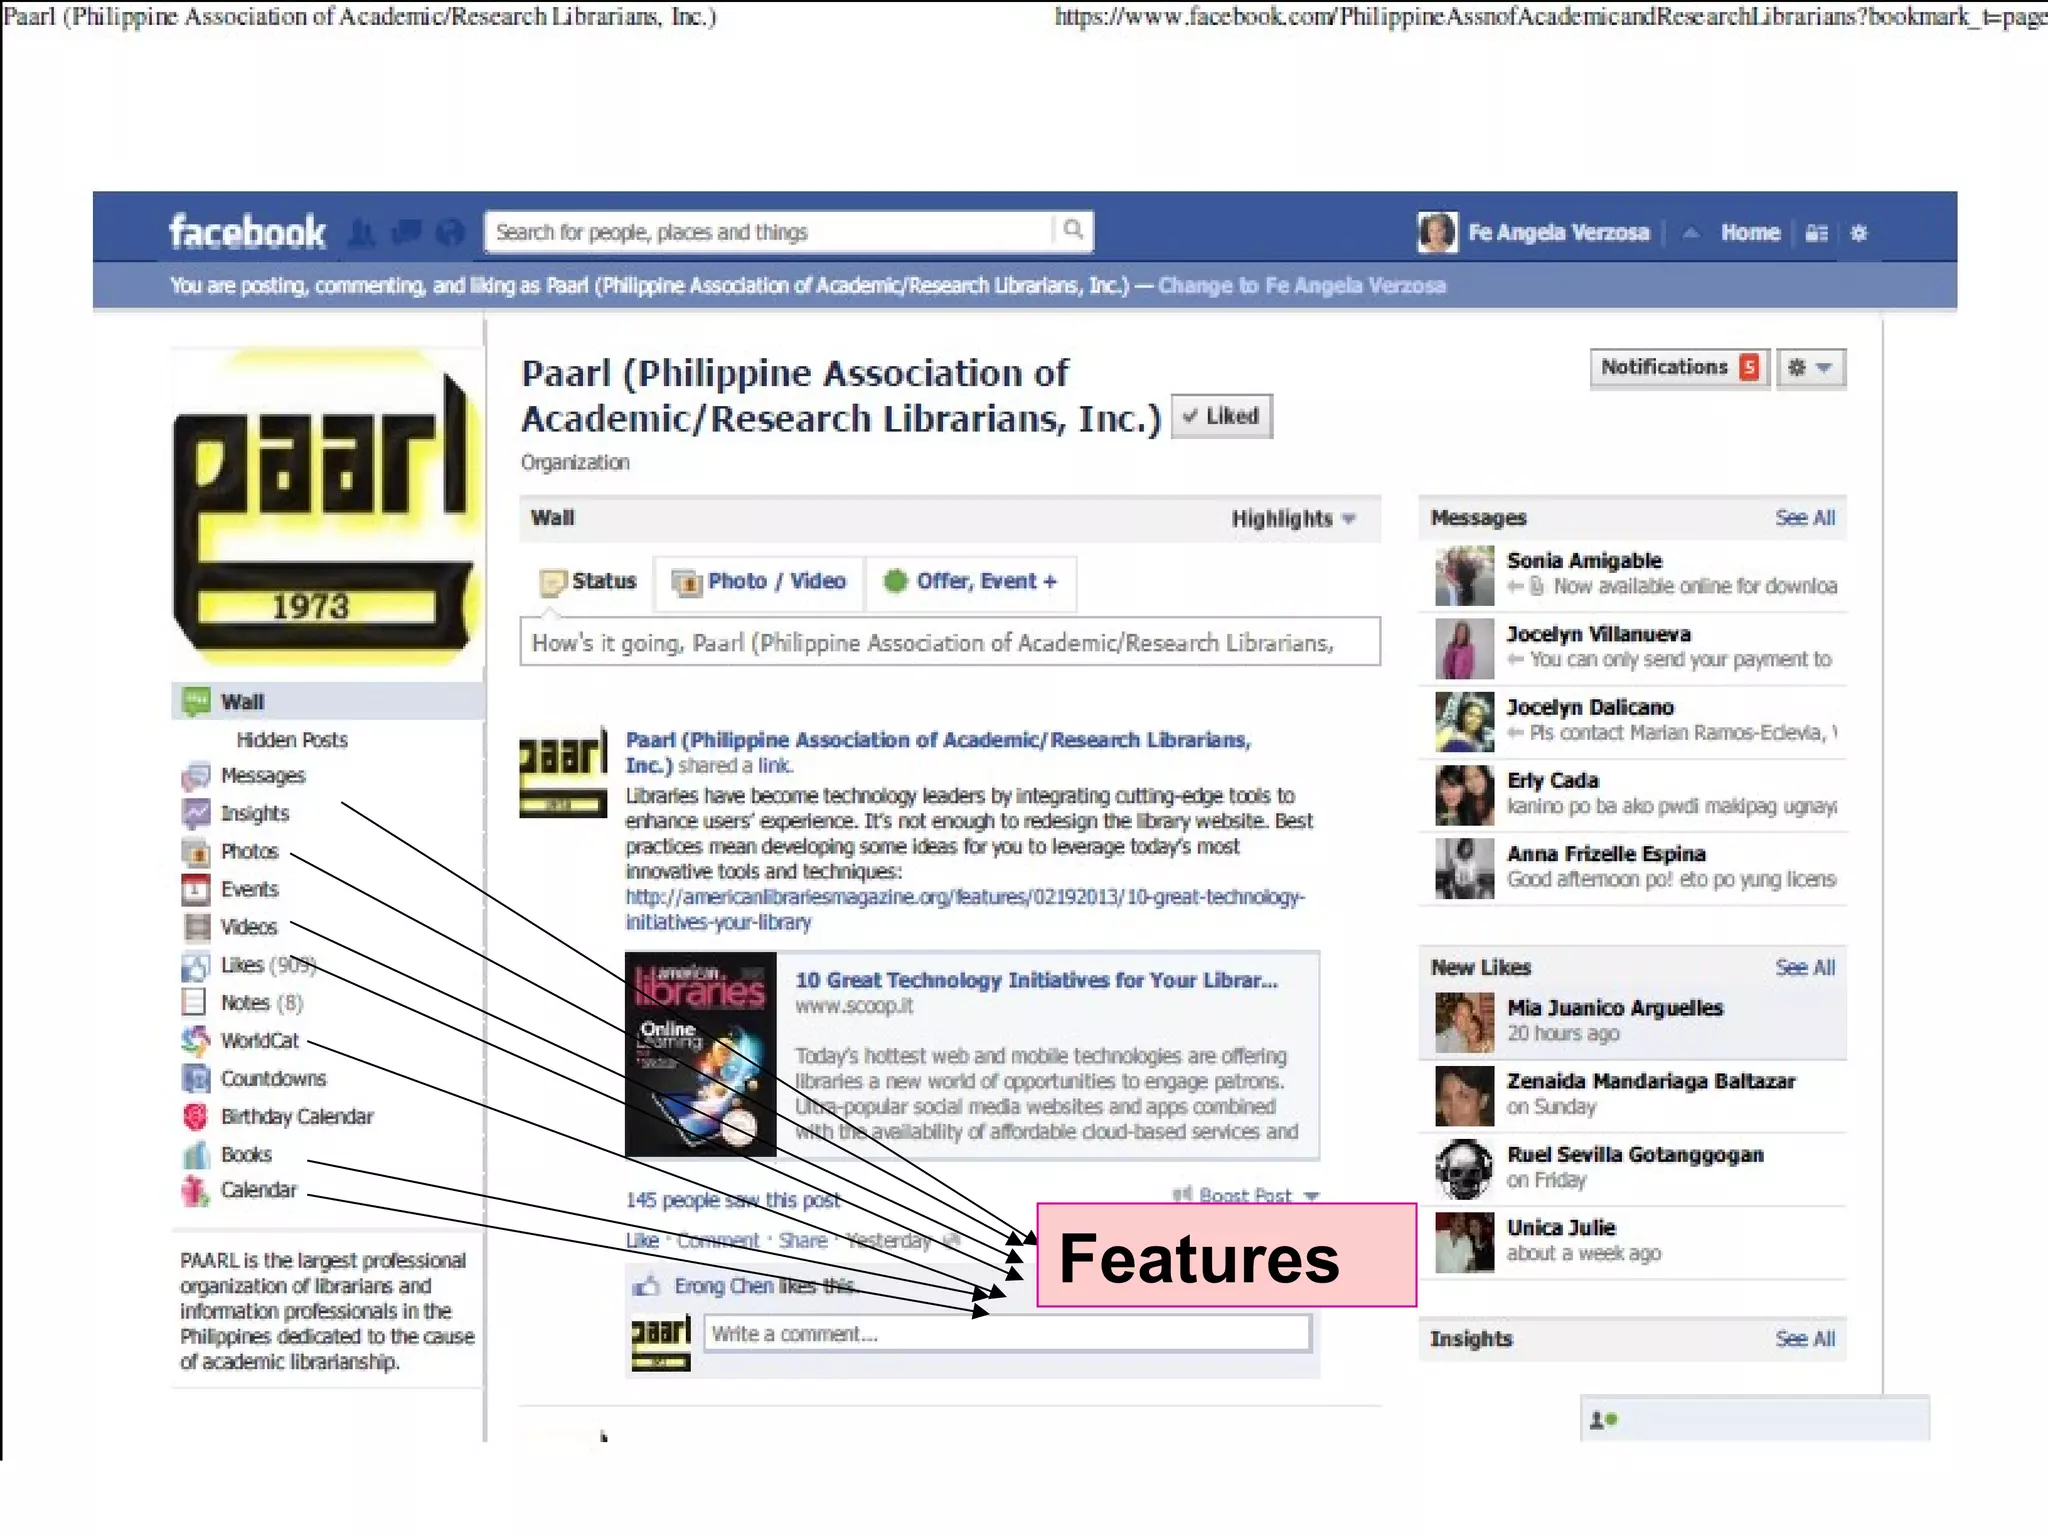Toggle chat availability icon at bottom

[1603, 1419]
